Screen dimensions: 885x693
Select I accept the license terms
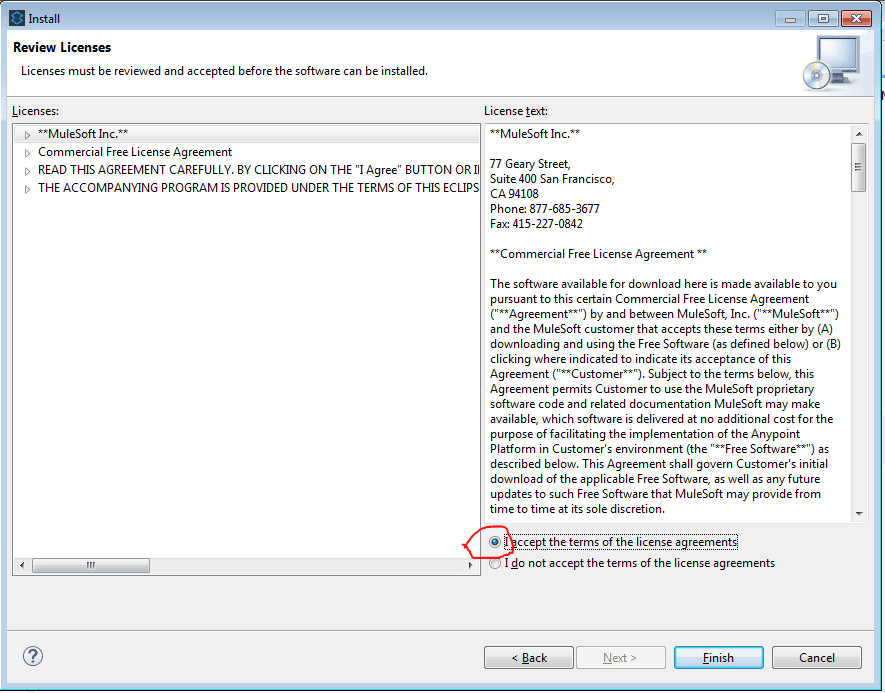495,542
